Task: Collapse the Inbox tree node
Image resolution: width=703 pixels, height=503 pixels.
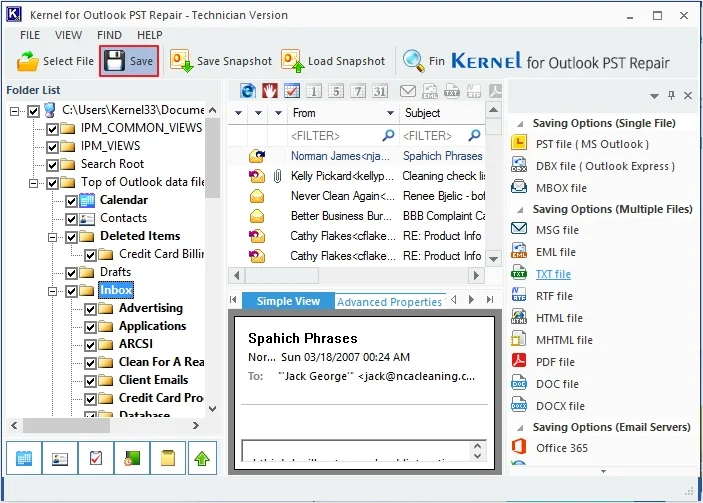Action: [52, 291]
